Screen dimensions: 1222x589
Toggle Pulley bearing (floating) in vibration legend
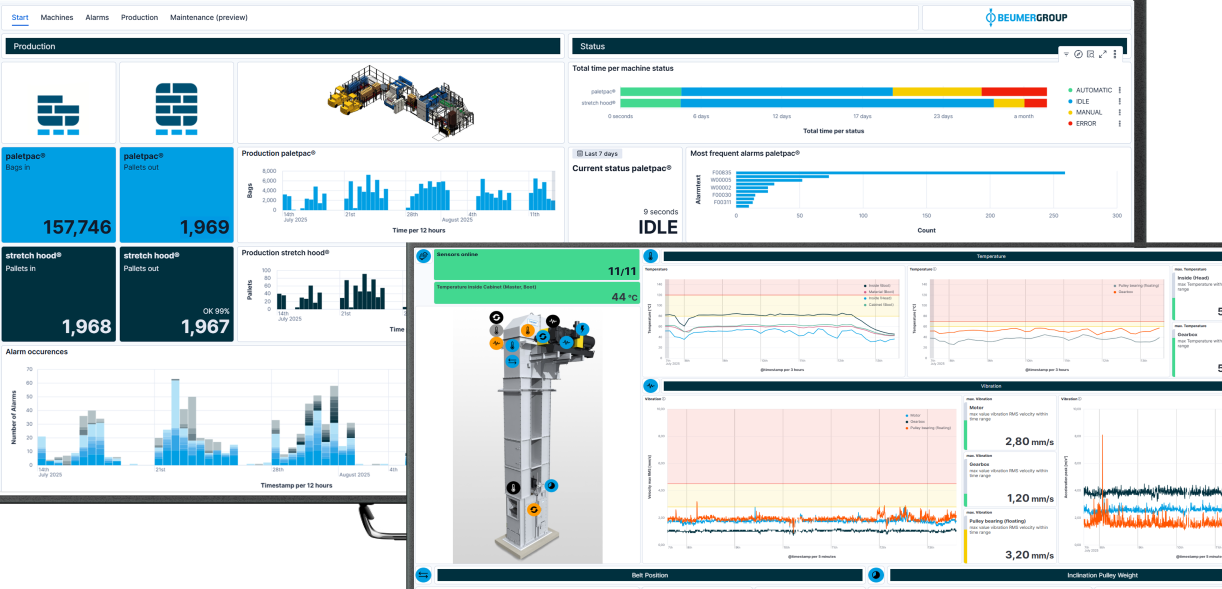927,428
